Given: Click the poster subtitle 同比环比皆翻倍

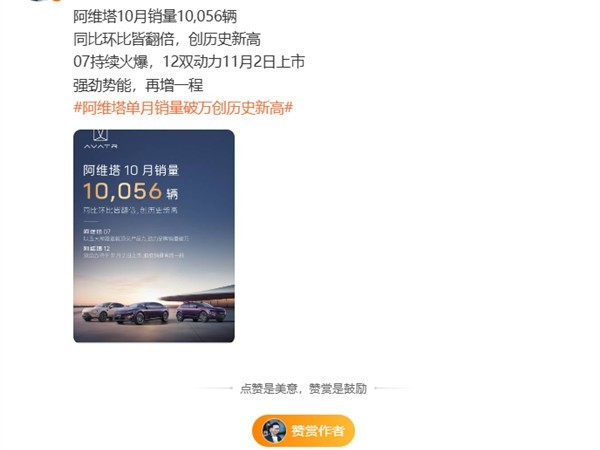Looking at the screenshot, I should [130, 210].
